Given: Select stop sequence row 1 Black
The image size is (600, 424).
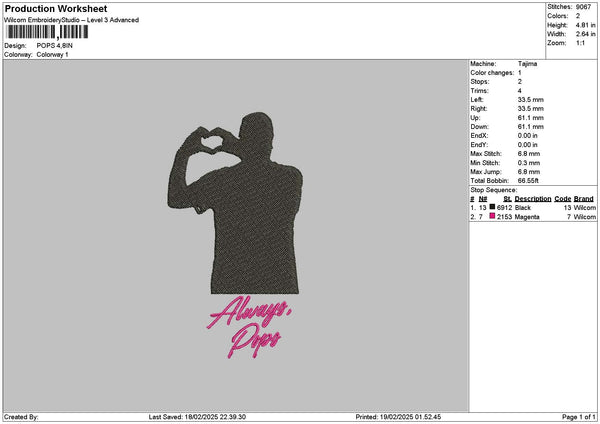Looking at the screenshot, I should [532, 207].
